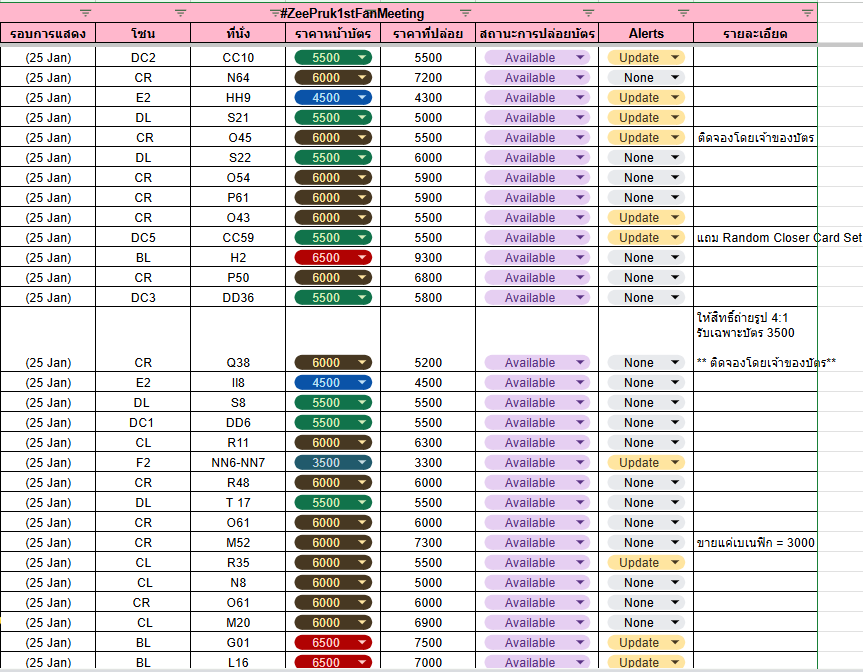The height and width of the screenshot is (672, 863).
Task: Open Available status dropdown in S21 row
Action: 537,118
